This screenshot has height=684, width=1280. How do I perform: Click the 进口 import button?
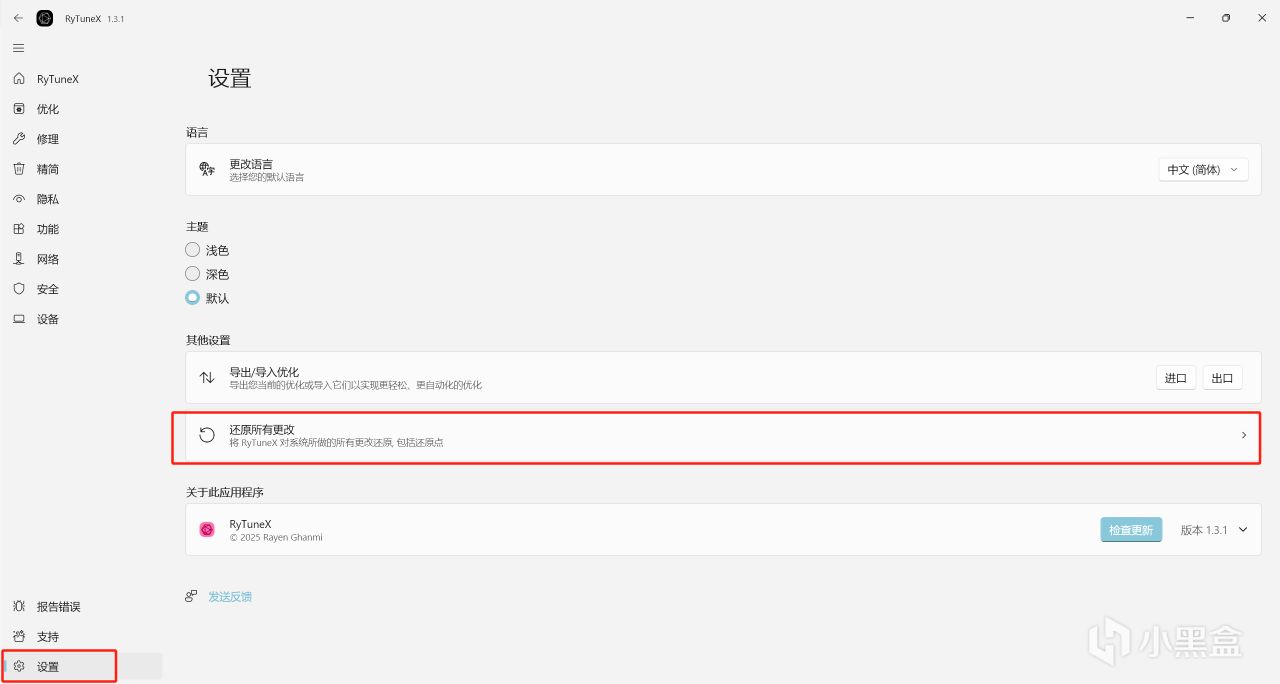tap(1176, 378)
